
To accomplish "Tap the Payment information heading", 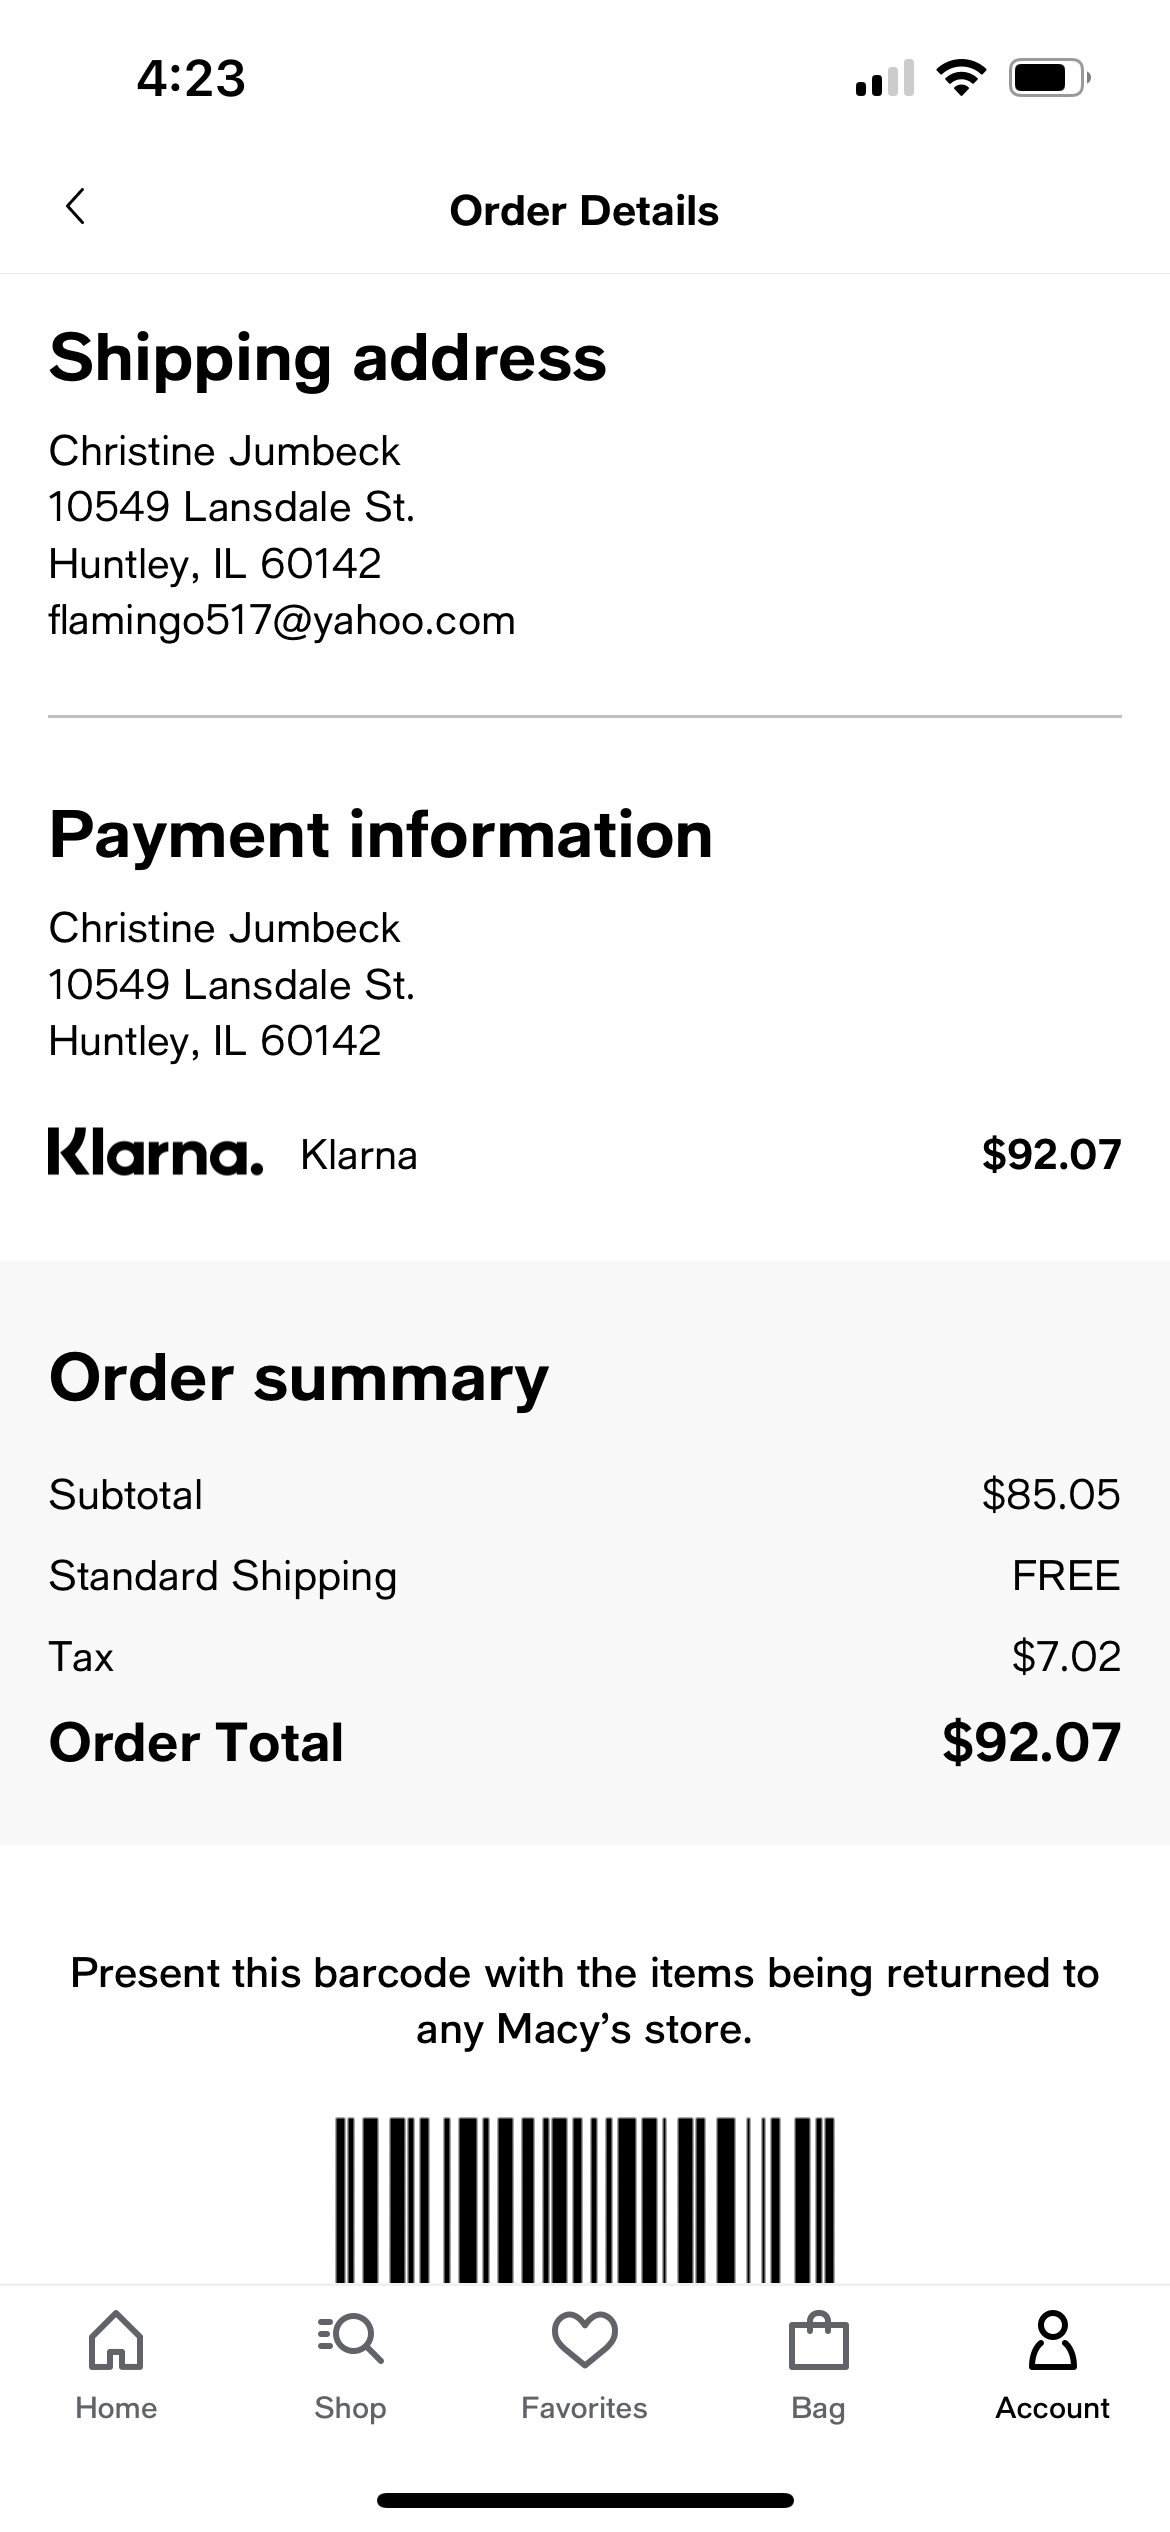I will click(x=381, y=835).
